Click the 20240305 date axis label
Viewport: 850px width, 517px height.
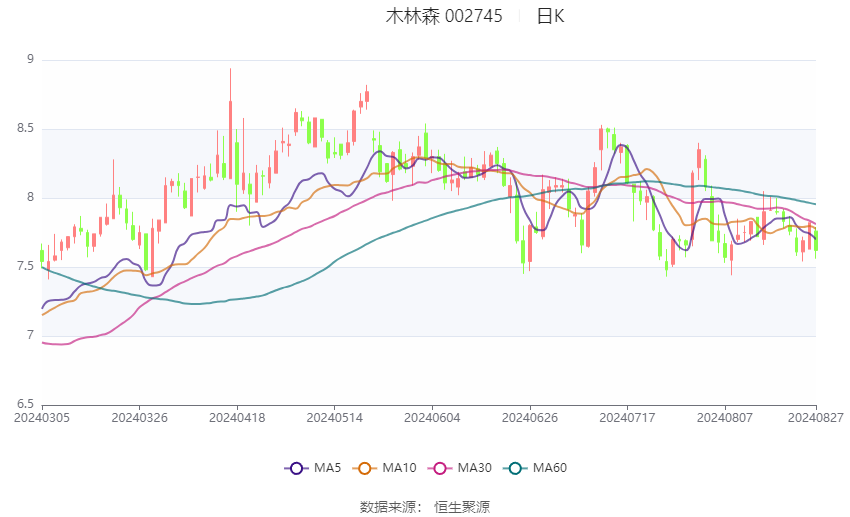click(x=42, y=418)
